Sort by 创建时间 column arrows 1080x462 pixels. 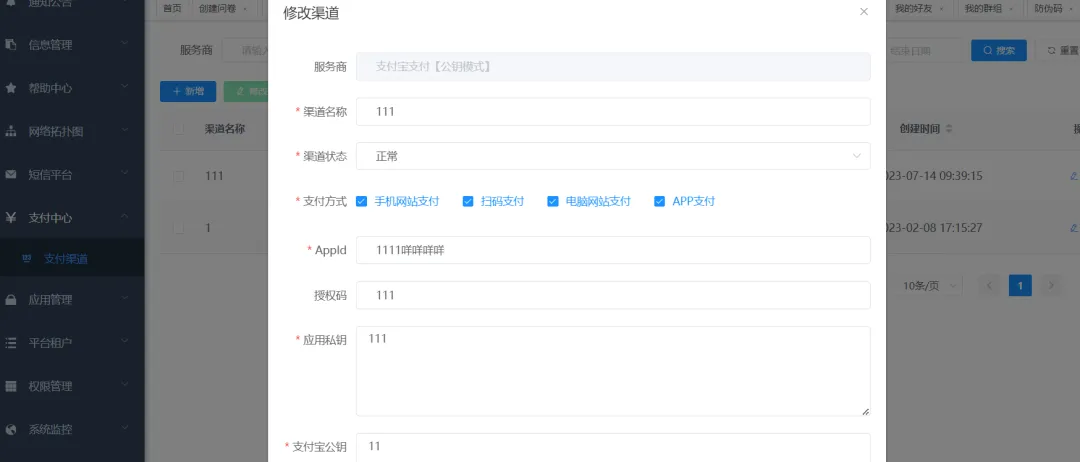point(949,129)
